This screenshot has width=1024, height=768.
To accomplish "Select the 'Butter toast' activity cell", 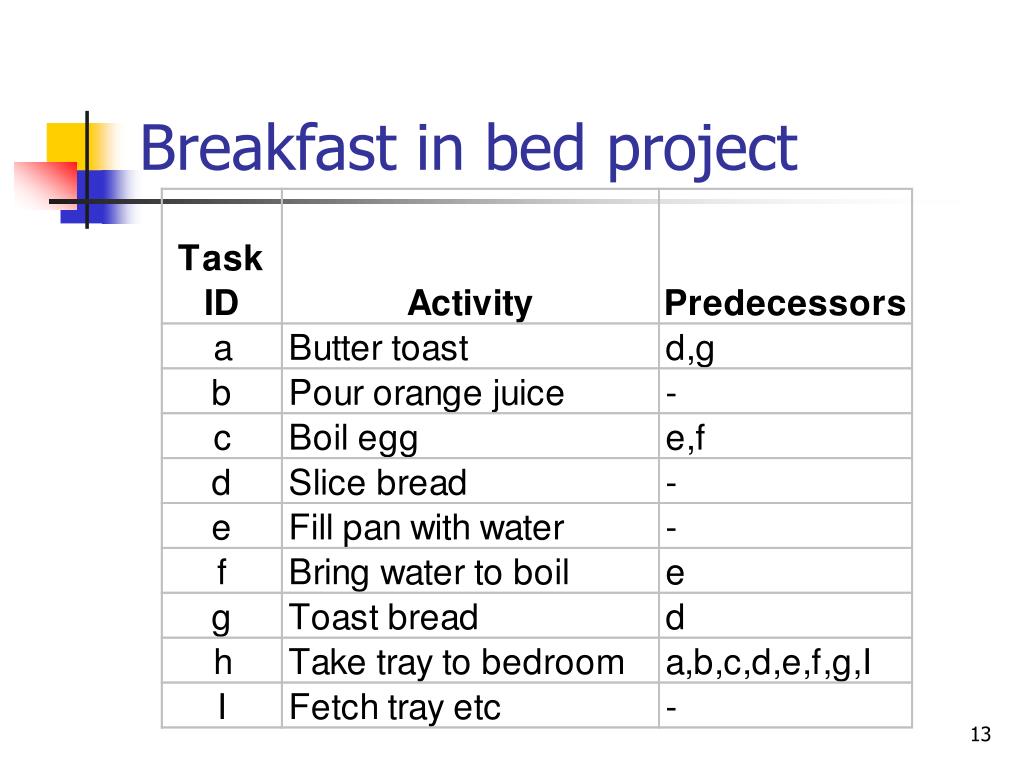I will (x=470, y=347).
